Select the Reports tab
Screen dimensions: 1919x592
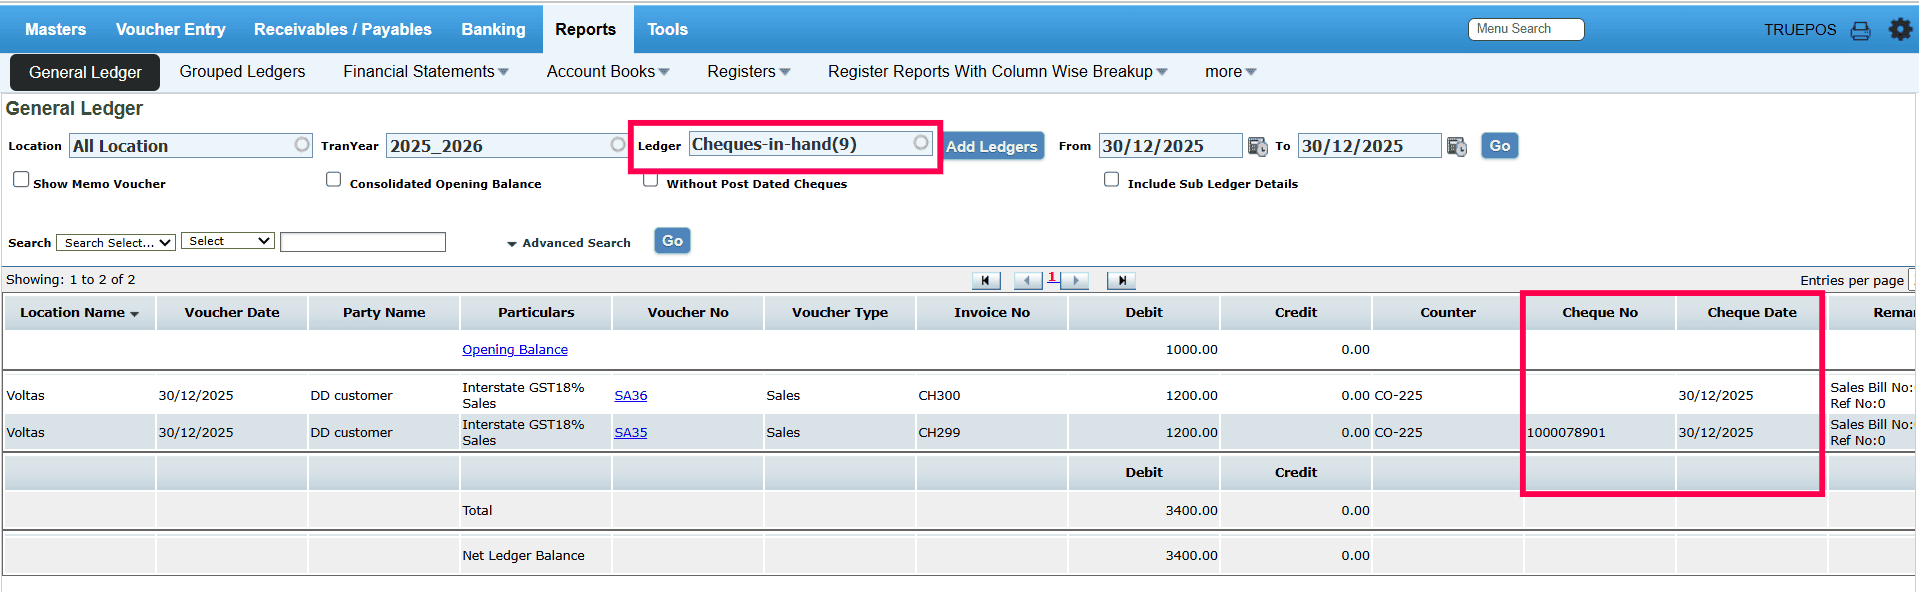point(586,30)
